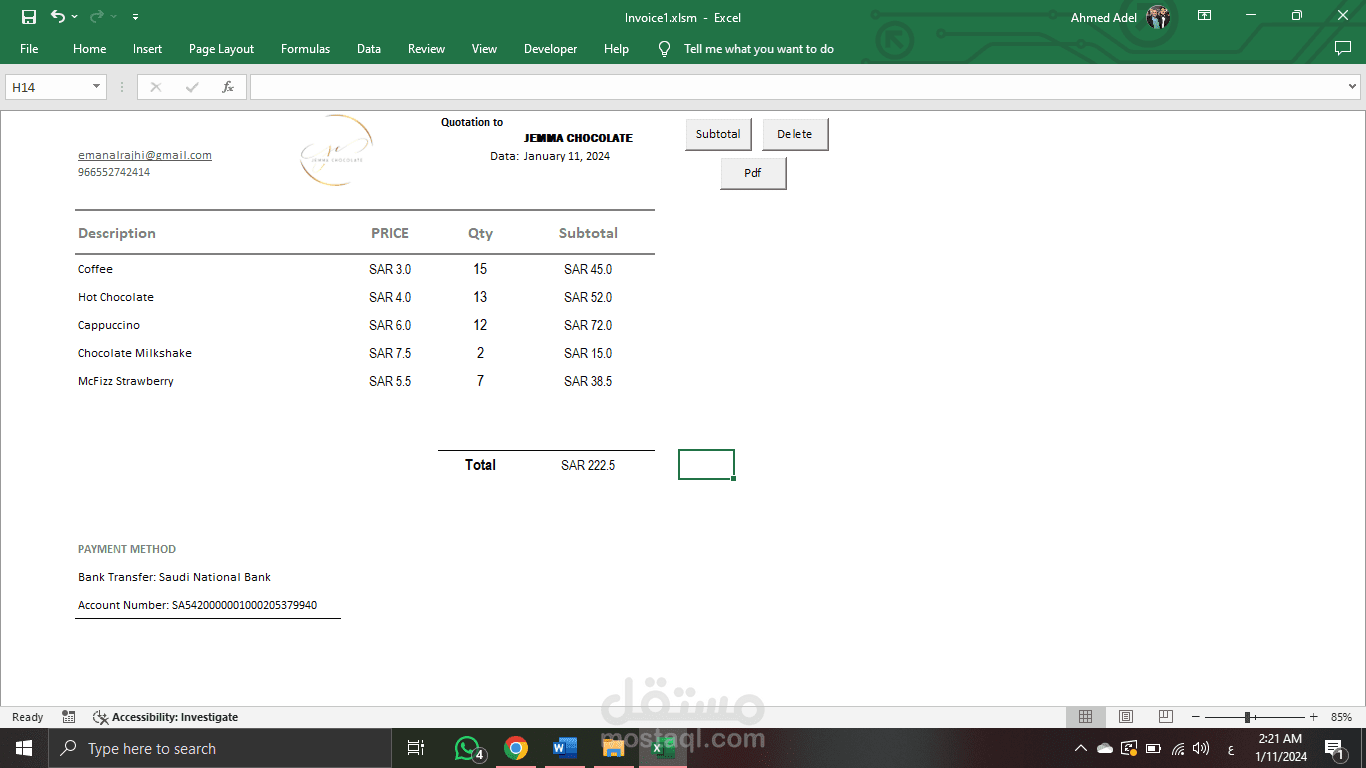The image size is (1366, 768).
Task: Open the Data tab
Action: pos(369,49)
